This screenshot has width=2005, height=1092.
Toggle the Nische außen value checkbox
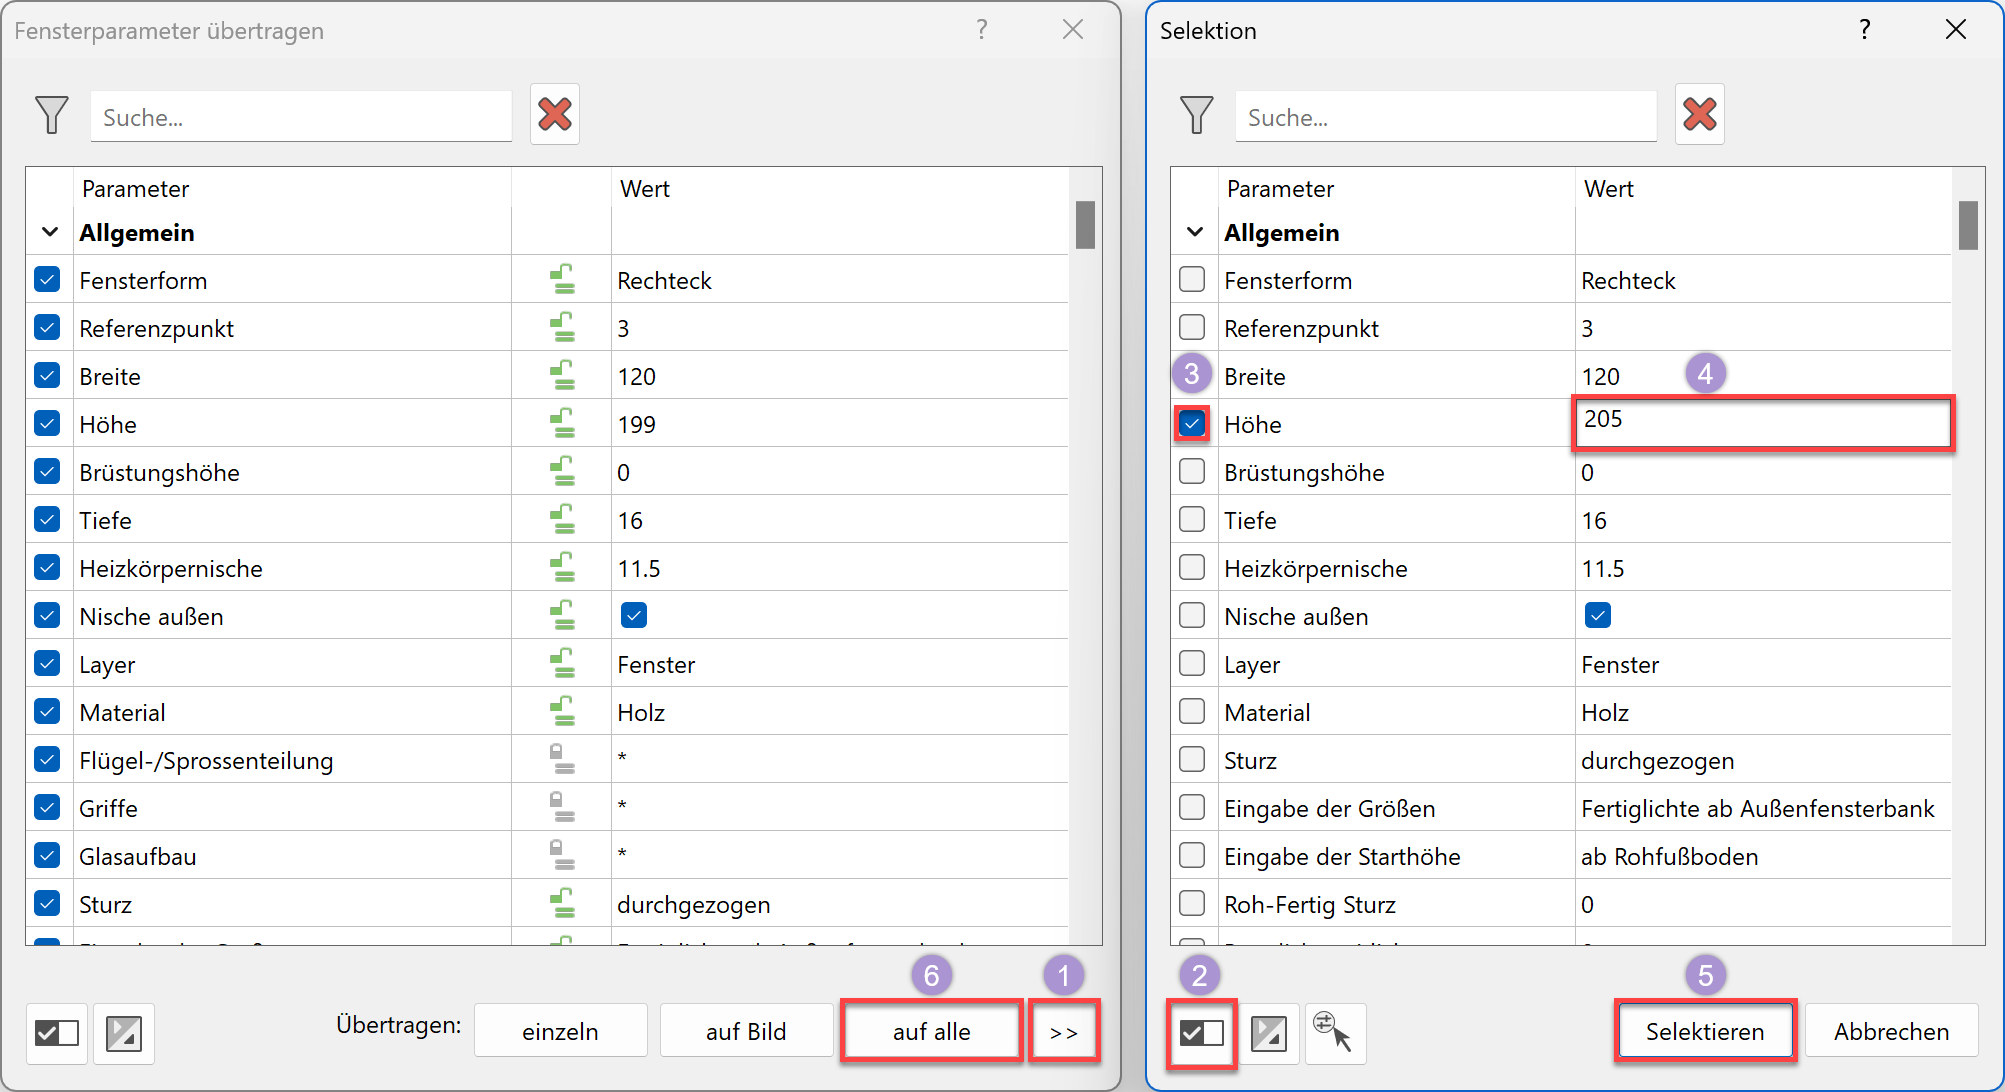(x=633, y=615)
